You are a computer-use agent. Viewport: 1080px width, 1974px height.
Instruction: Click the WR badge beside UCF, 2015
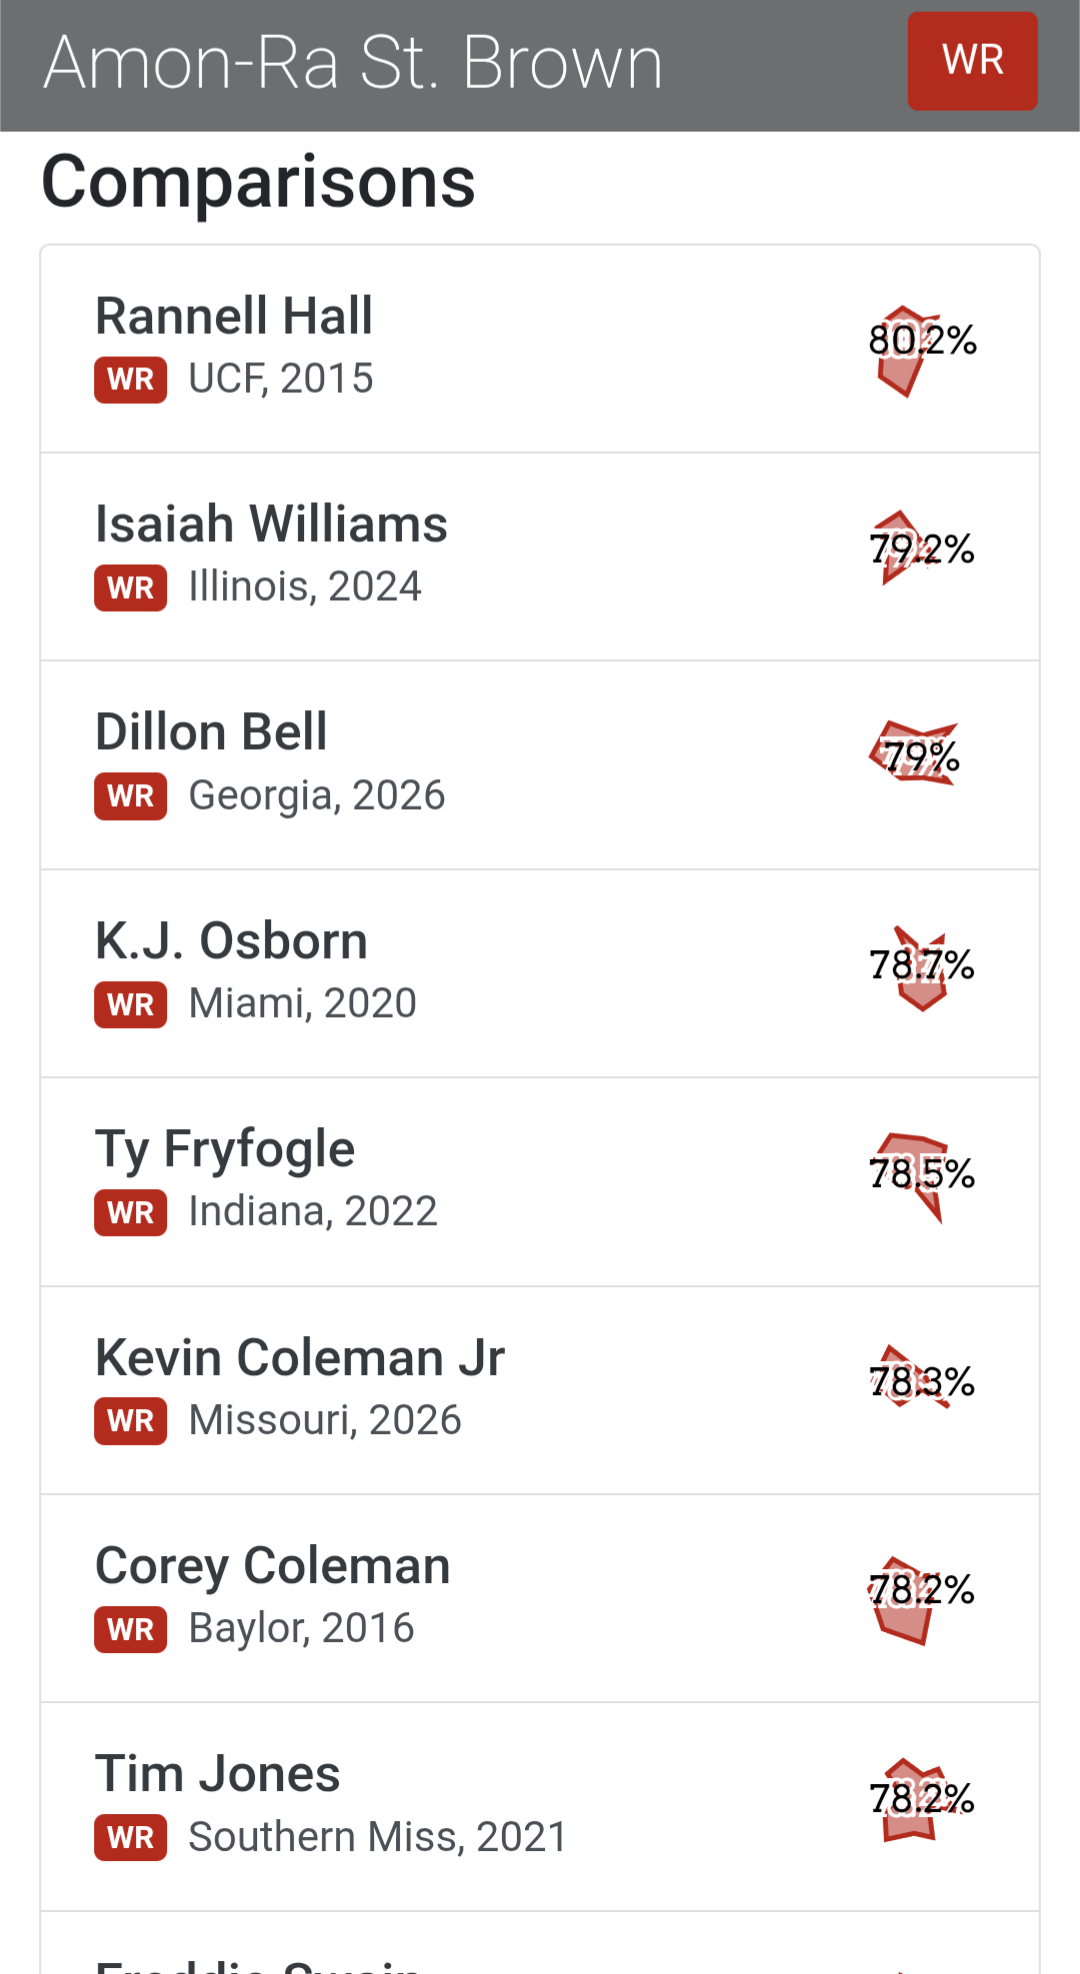click(x=131, y=380)
